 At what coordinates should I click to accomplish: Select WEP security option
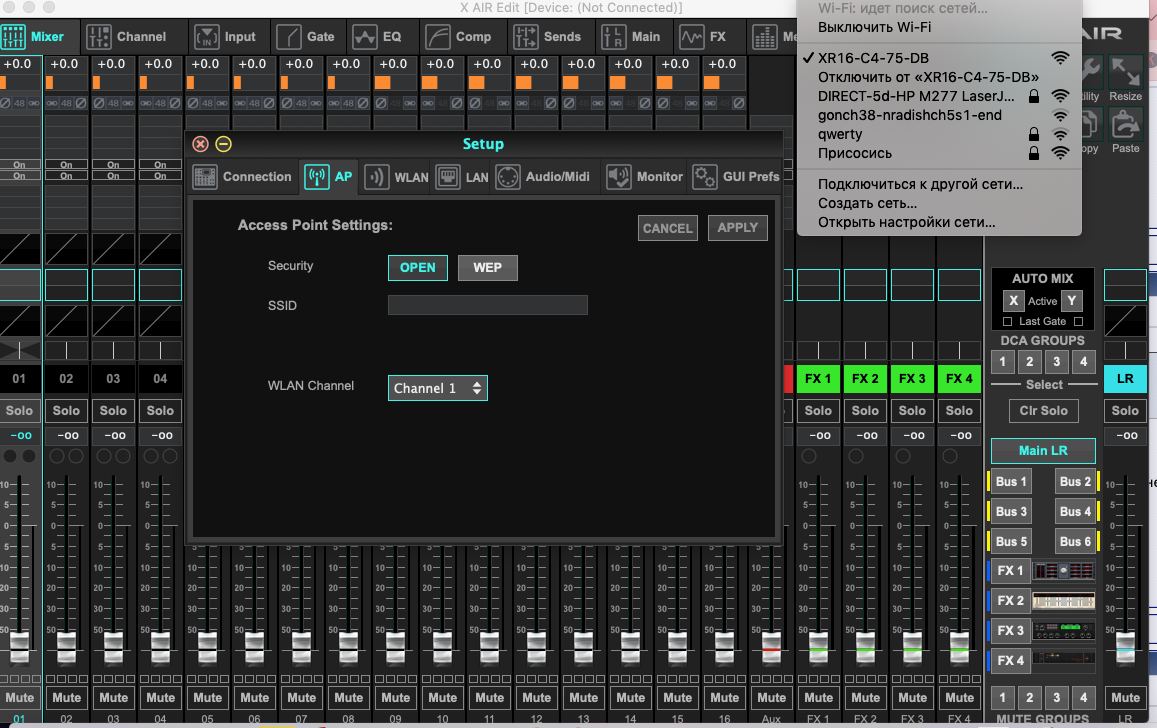pos(487,268)
